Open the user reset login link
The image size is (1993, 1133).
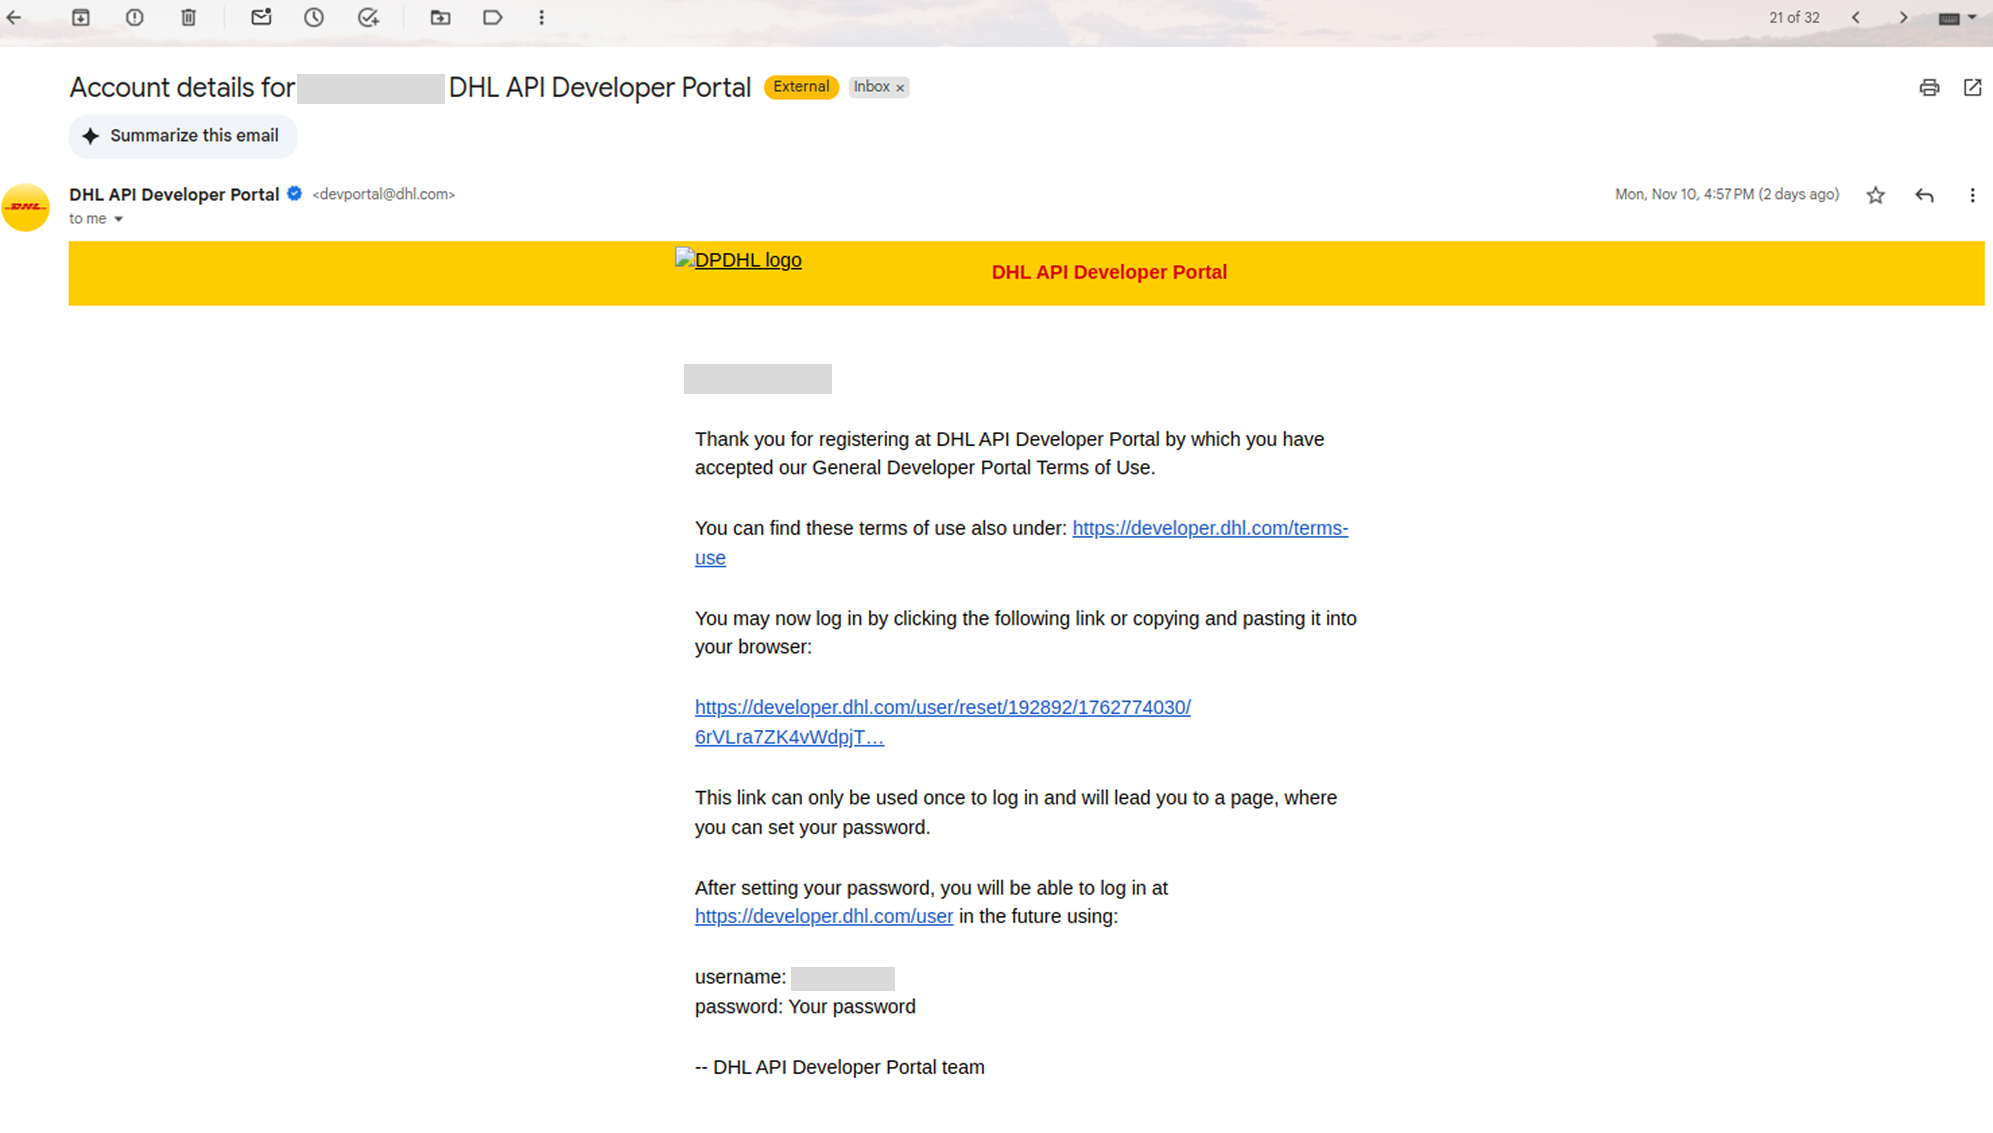pyautogui.click(x=942, y=722)
